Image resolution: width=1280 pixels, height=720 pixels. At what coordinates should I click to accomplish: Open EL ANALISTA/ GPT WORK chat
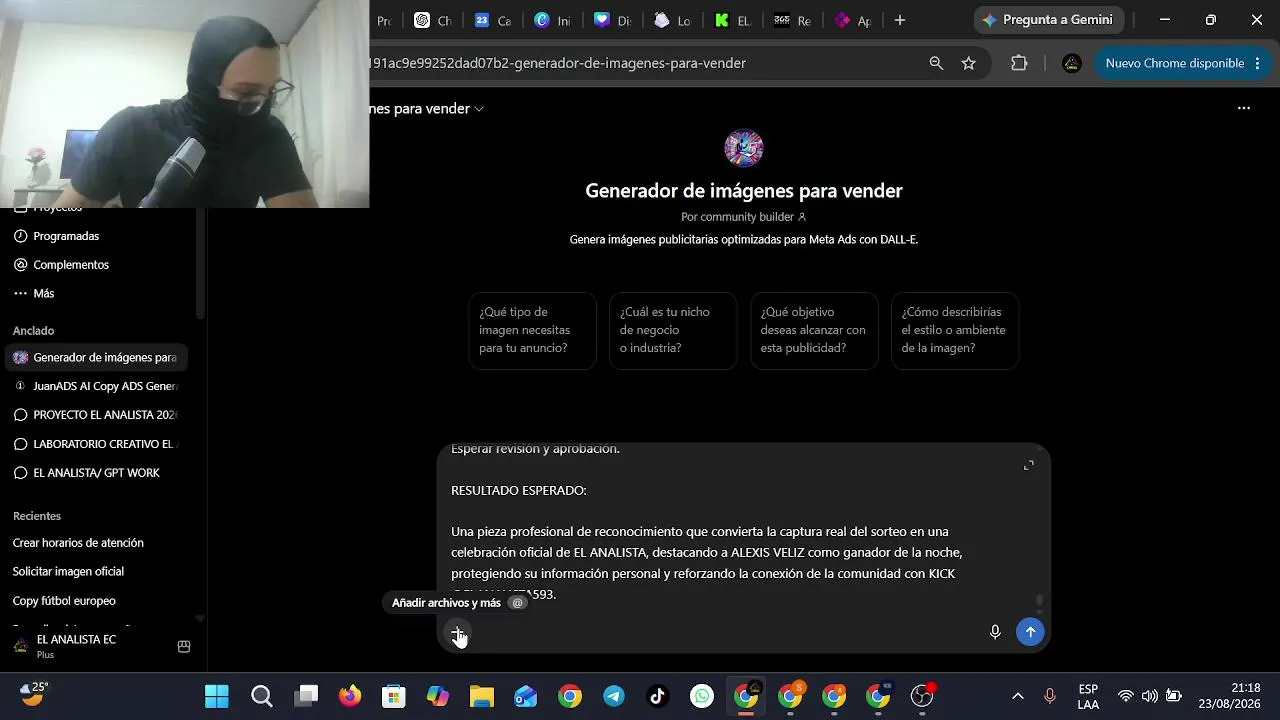[x=97, y=473]
